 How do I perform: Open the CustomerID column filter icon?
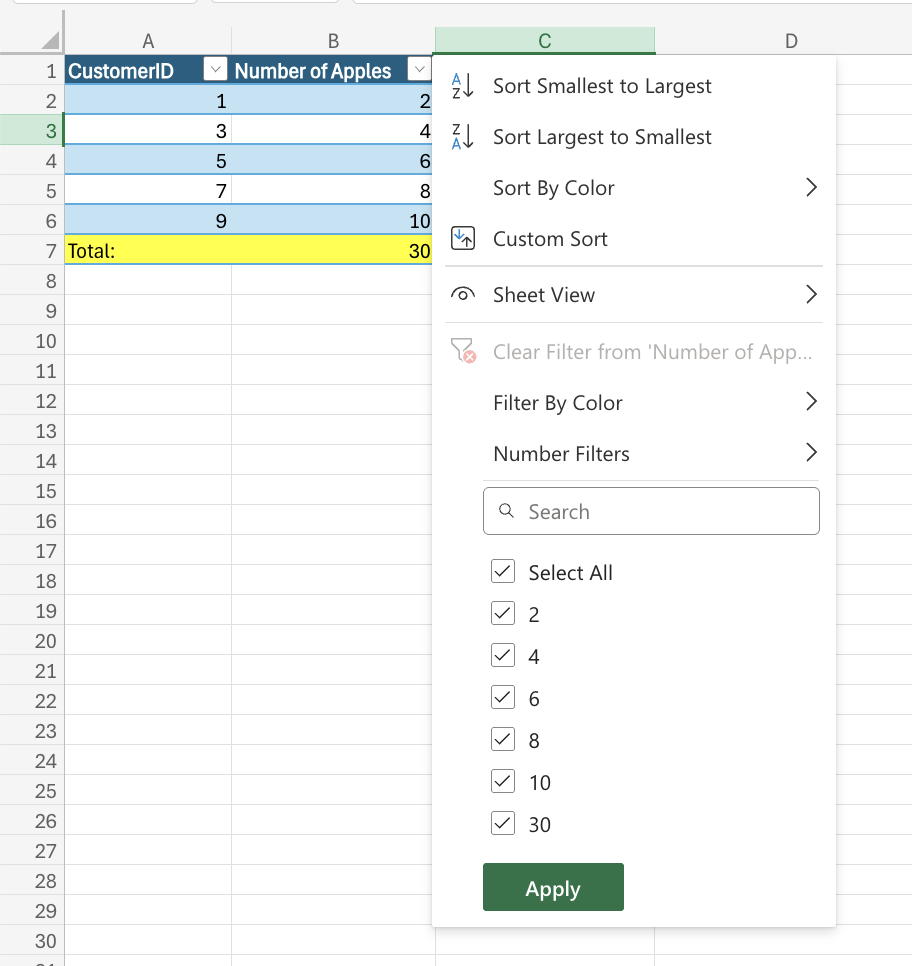coord(215,70)
